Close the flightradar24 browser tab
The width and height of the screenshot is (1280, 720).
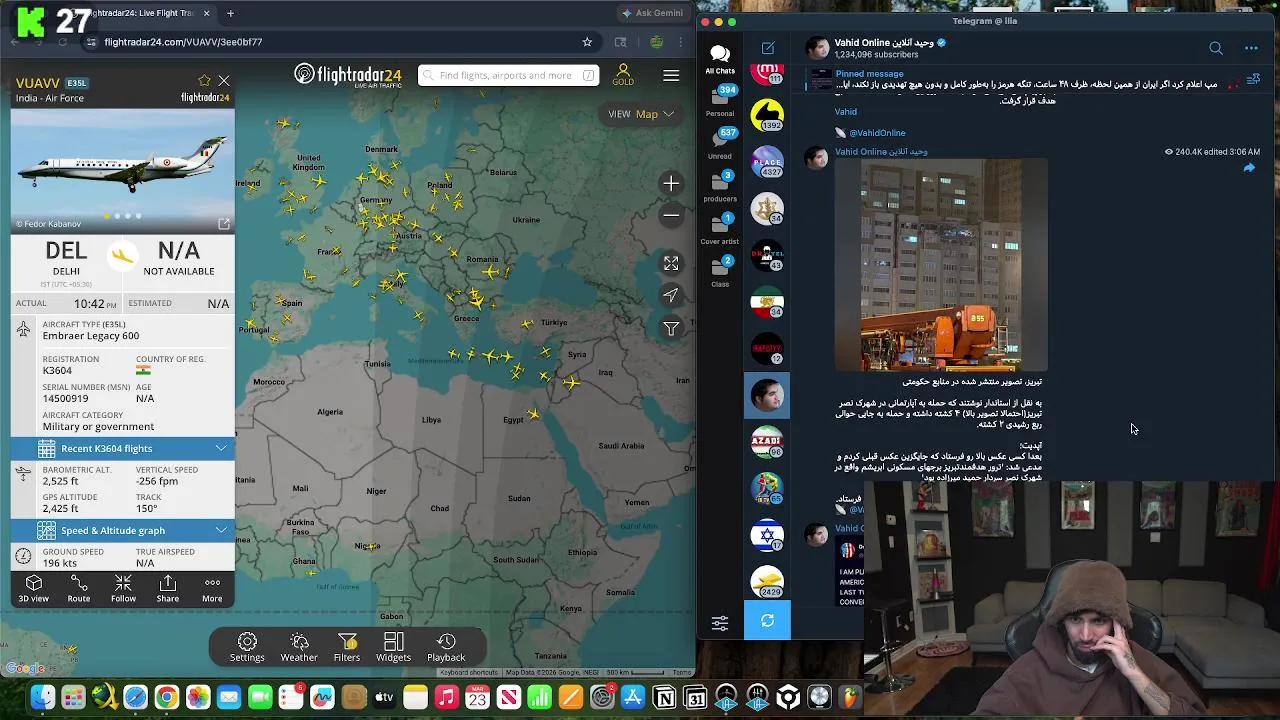pos(207,13)
